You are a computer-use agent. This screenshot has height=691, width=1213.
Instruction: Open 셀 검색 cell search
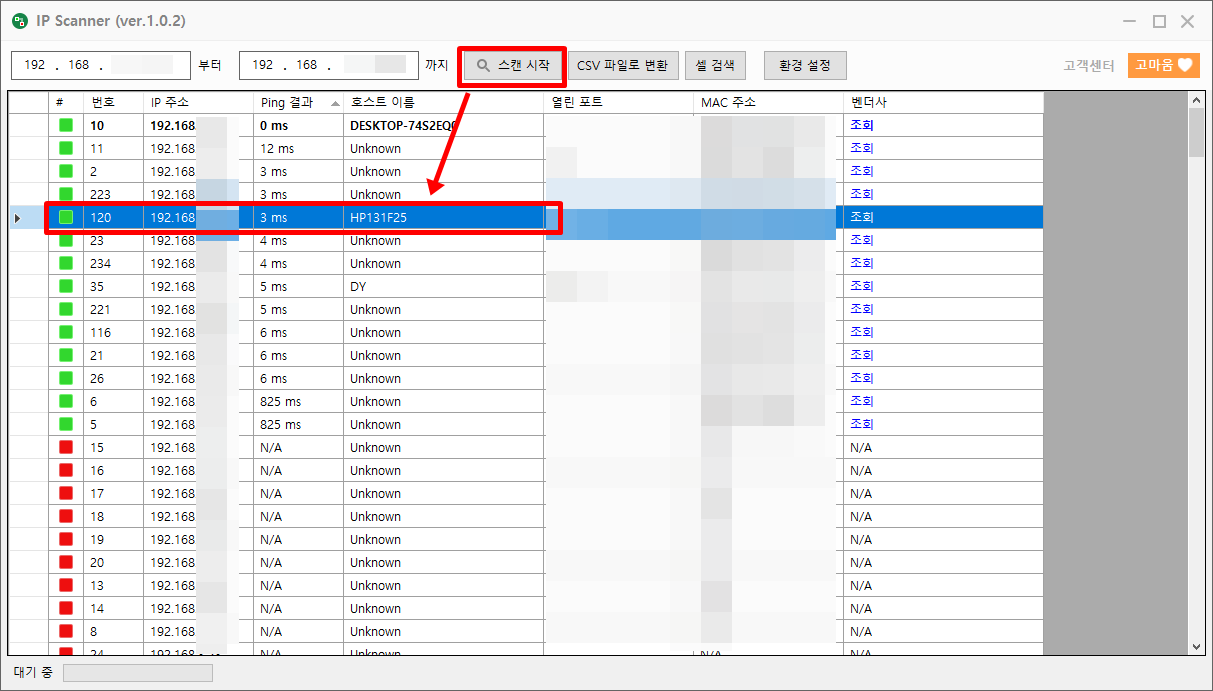pos(715,65)
